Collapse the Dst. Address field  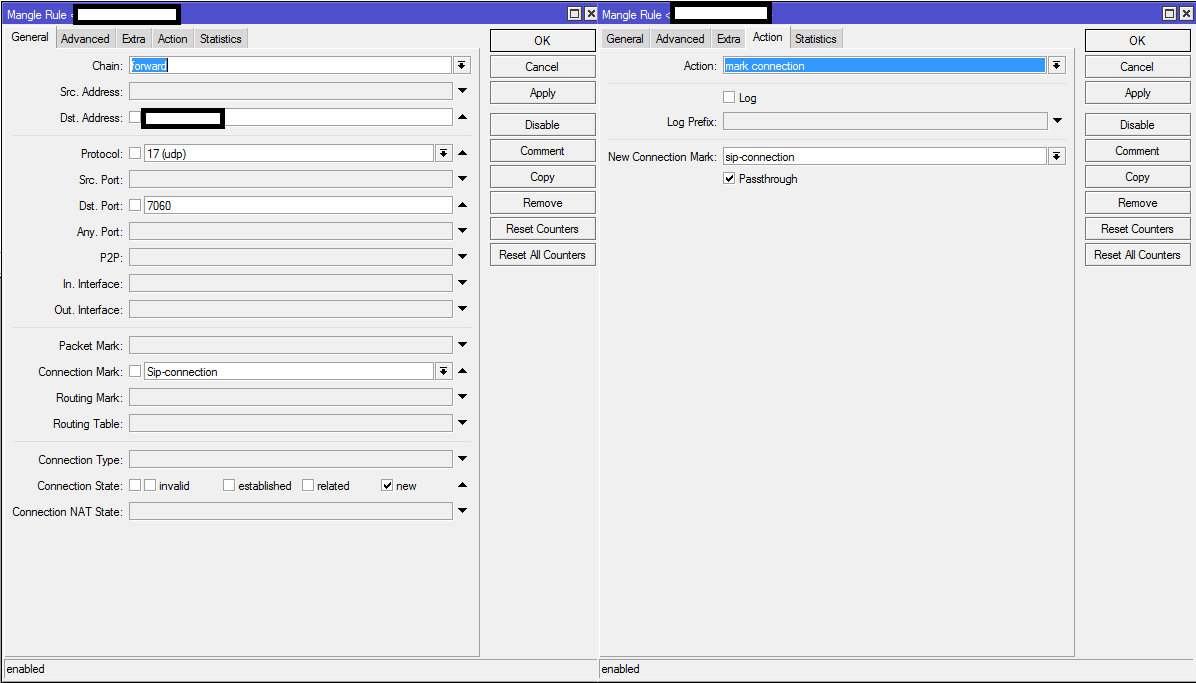(x=462, y=117)
